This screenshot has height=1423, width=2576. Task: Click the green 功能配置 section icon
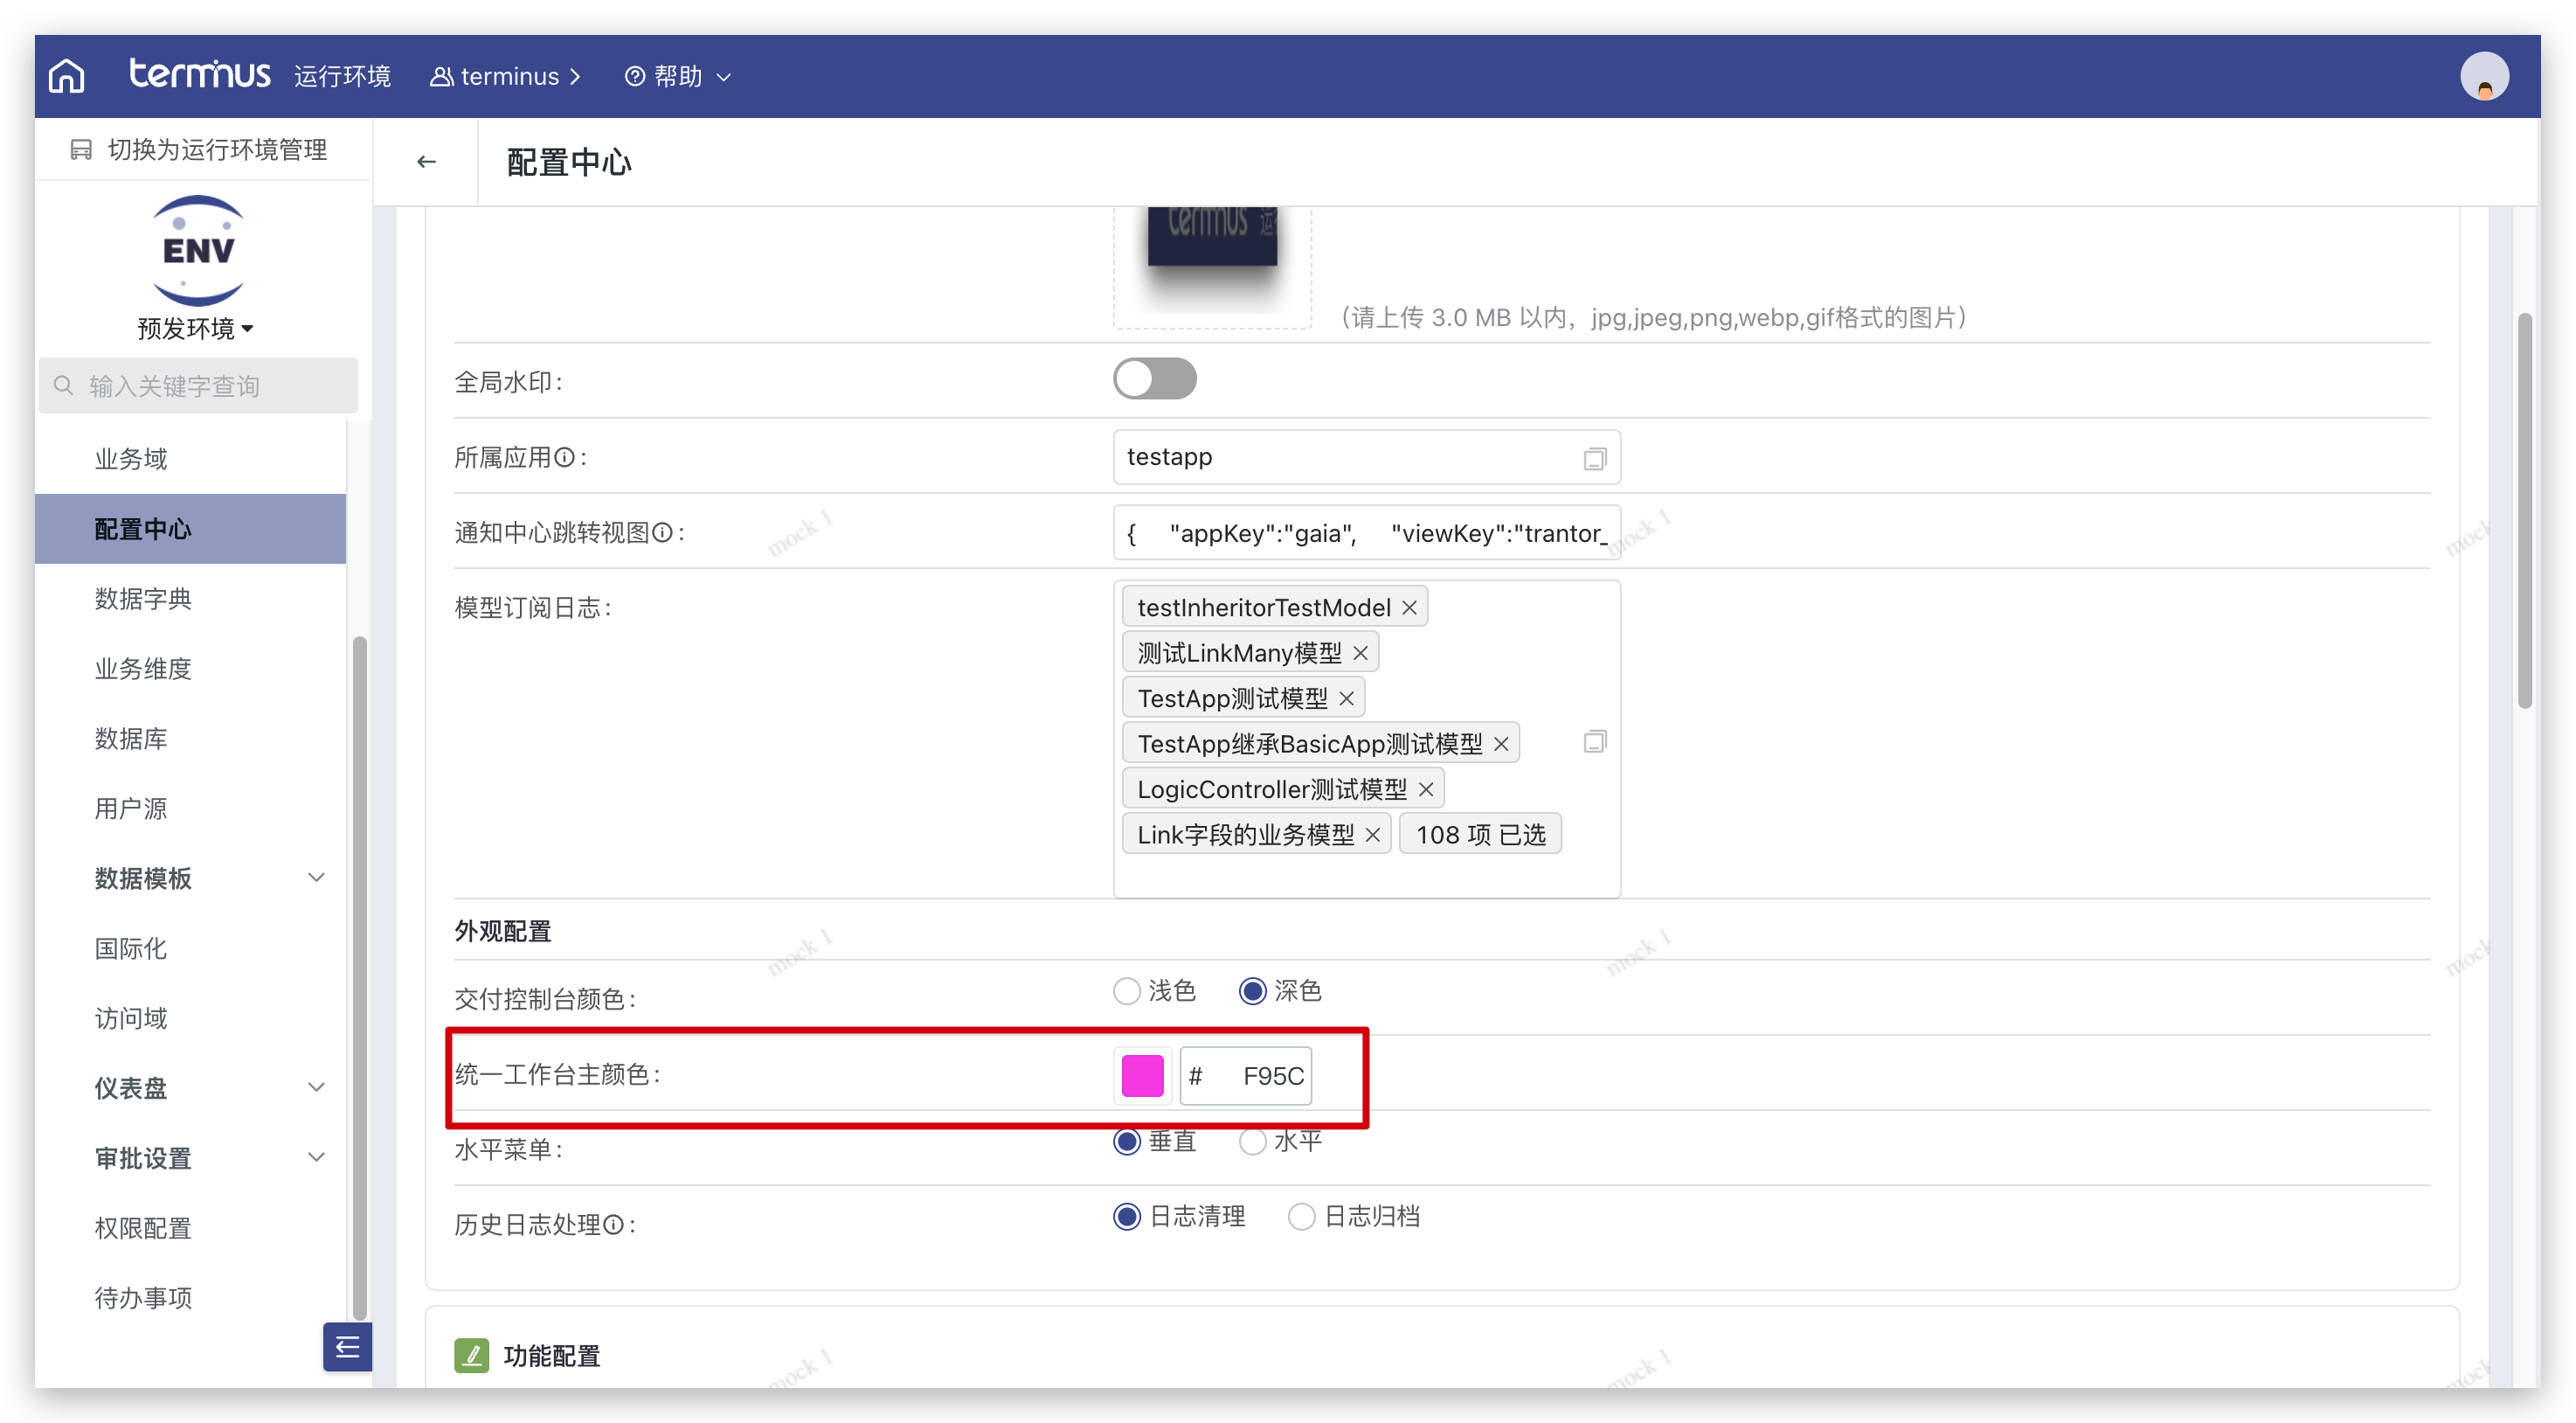(x=471, y=1355)
